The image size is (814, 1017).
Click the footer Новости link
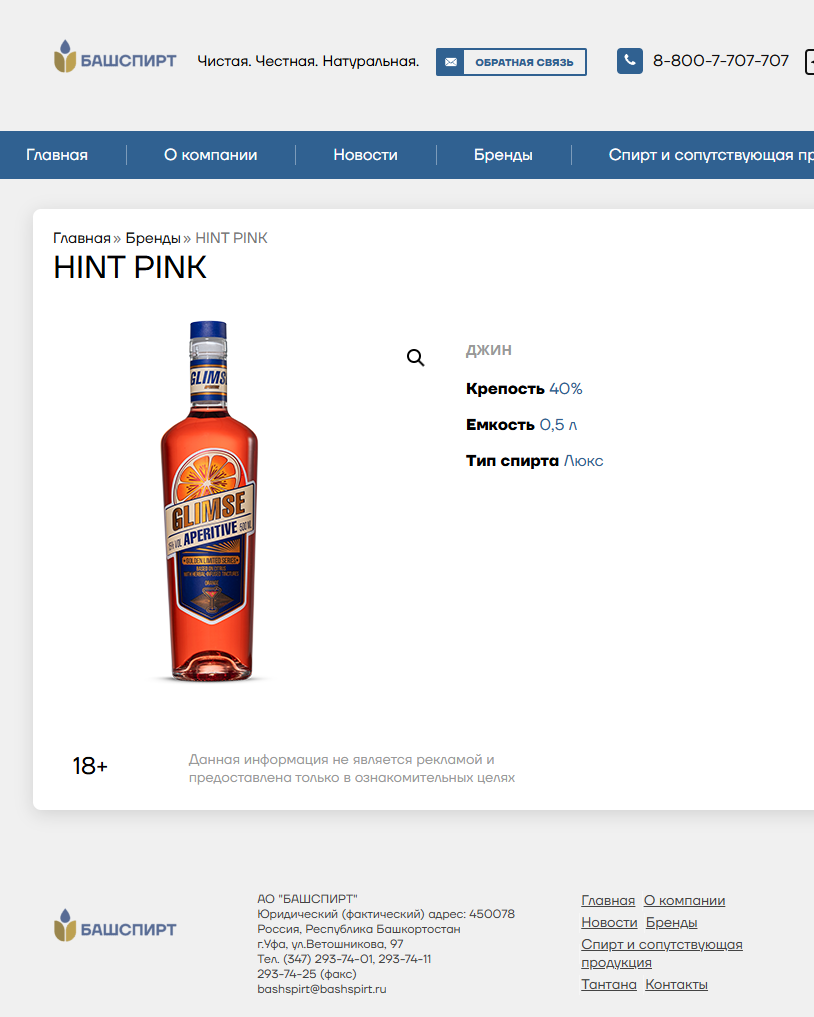tap(609, 923)
